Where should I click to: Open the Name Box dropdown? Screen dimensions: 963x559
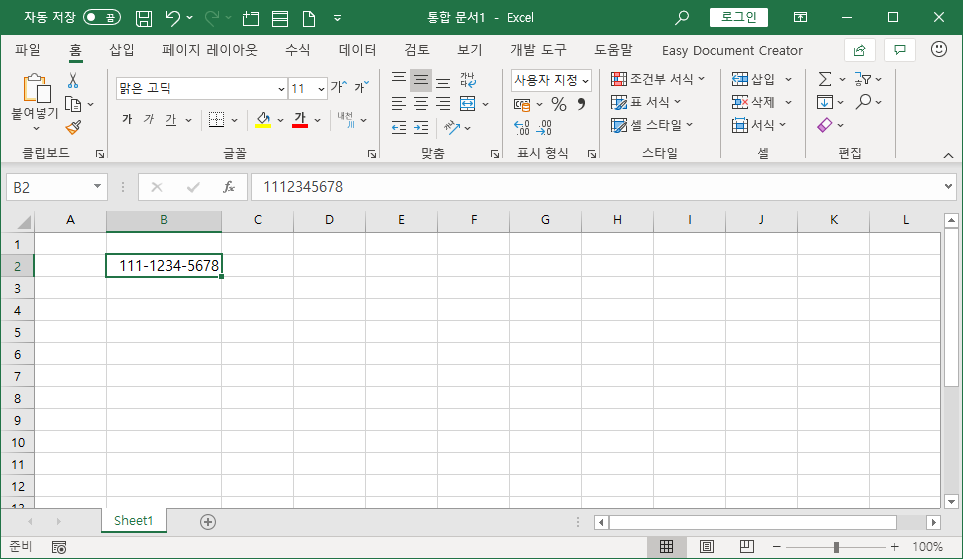tap(97, 186)
